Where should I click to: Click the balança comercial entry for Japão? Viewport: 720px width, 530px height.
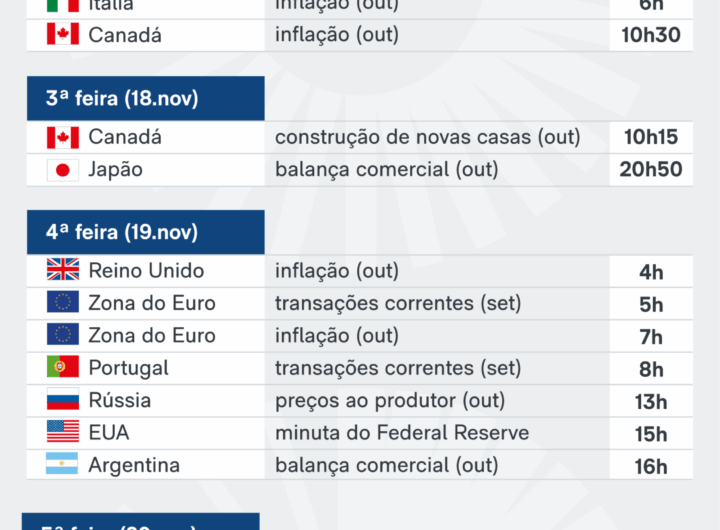pos(386,170)
